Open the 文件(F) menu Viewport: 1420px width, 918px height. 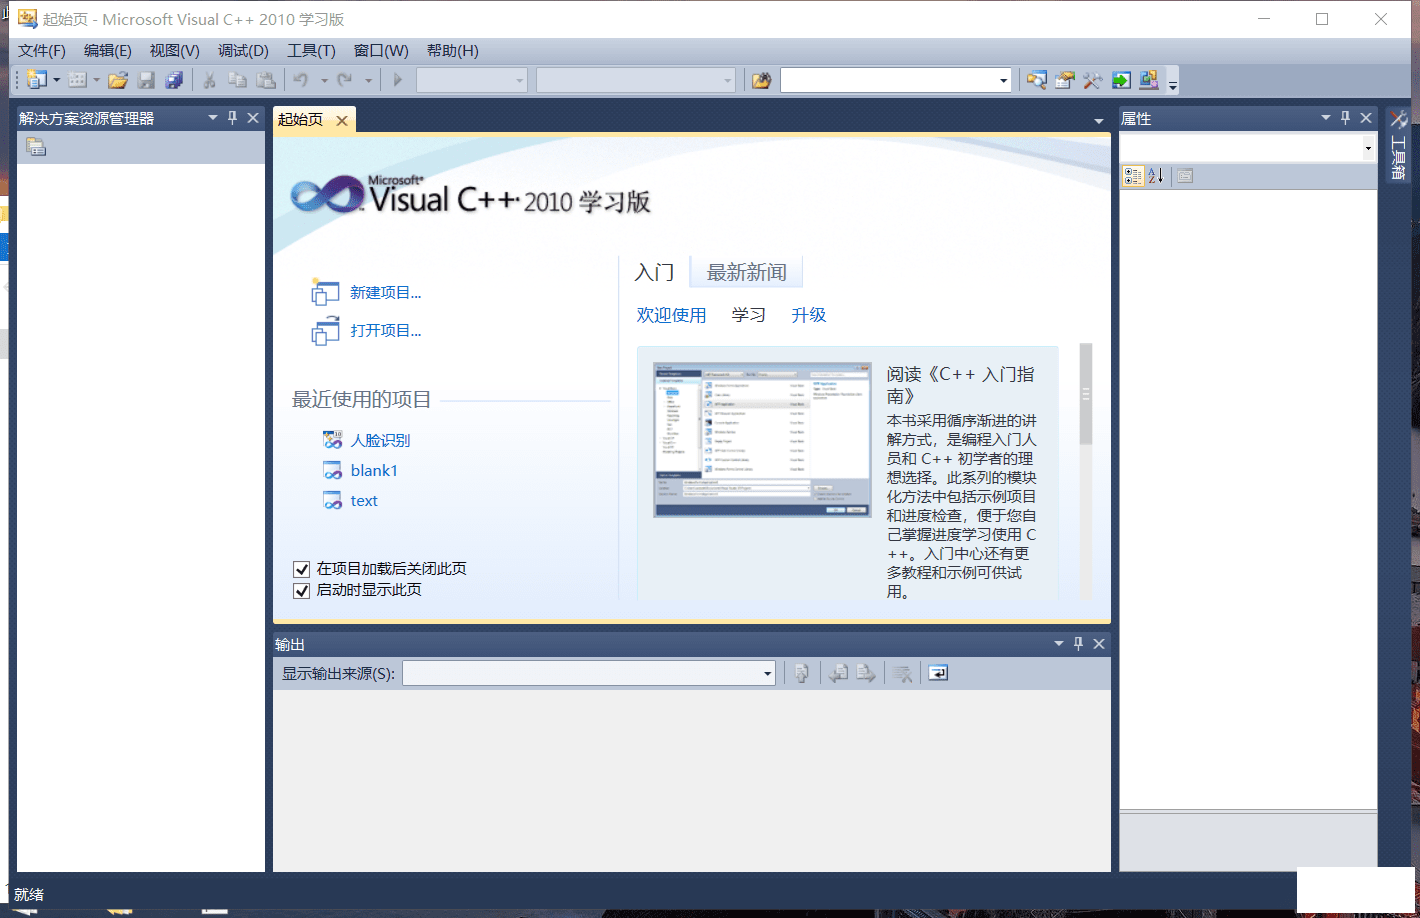tap(42, 51)
